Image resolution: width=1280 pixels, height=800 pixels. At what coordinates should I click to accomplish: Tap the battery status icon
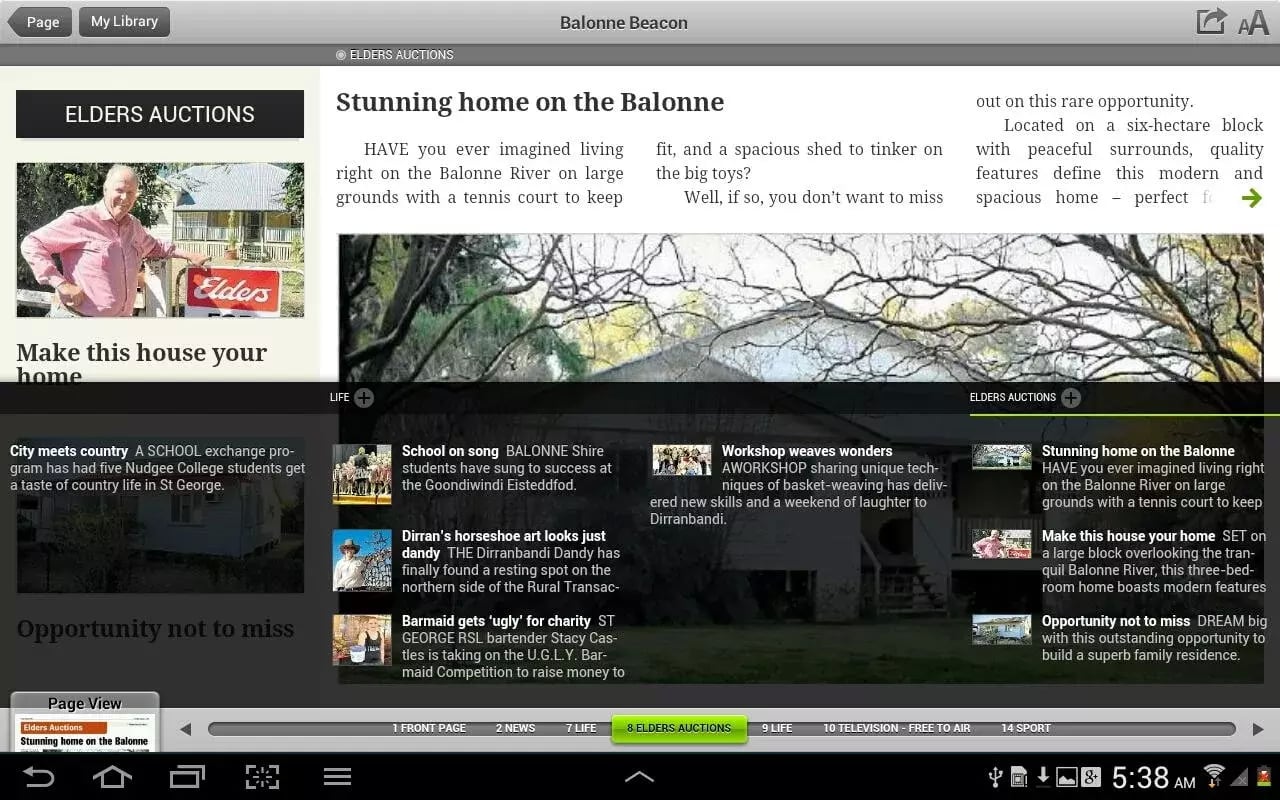point(1264,776)
